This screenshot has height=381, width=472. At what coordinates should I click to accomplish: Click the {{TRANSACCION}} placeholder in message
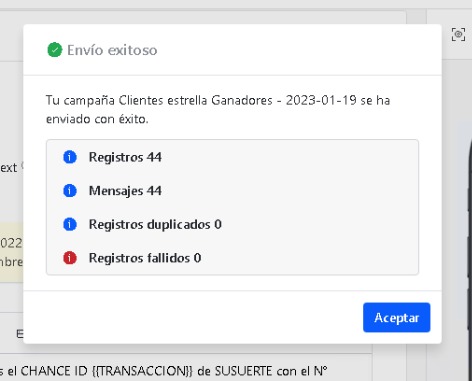(x=142, y=371)
